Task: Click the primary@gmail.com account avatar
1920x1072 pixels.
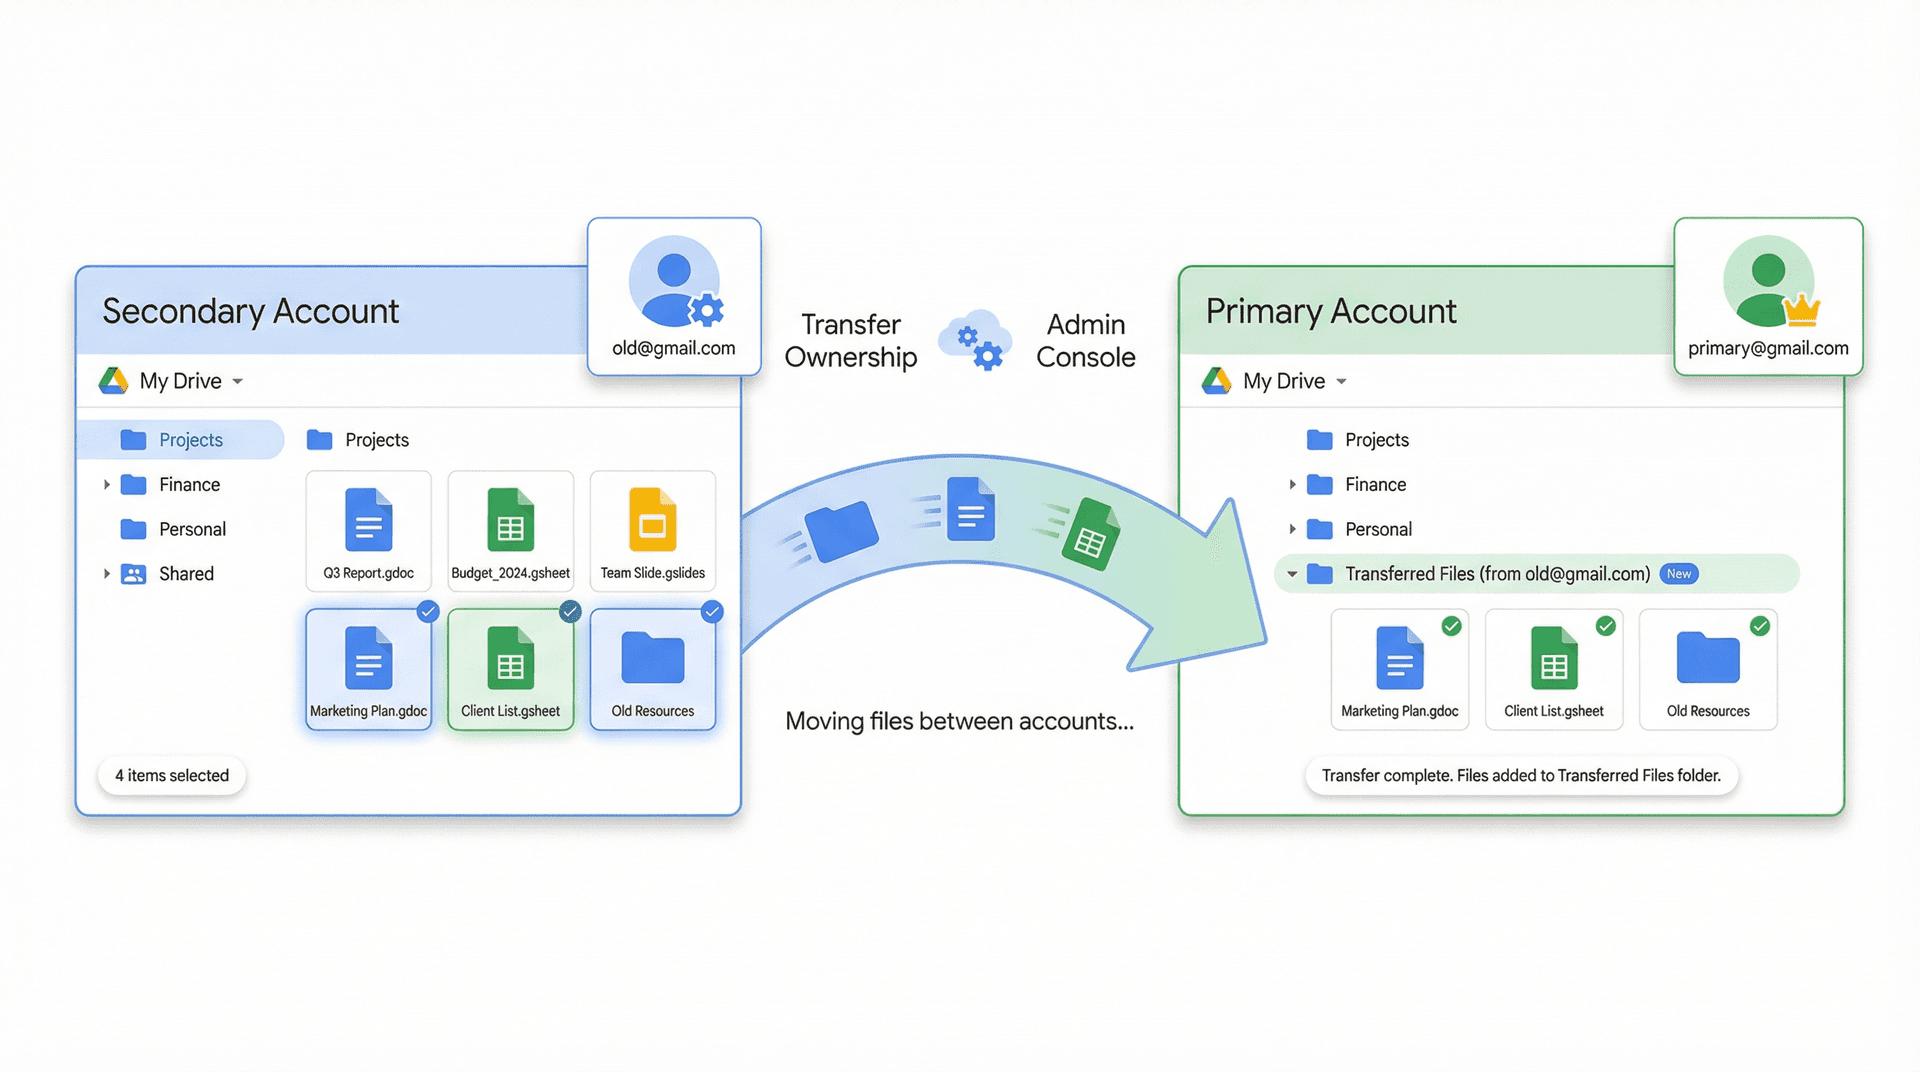Action: coord(1768,283)
